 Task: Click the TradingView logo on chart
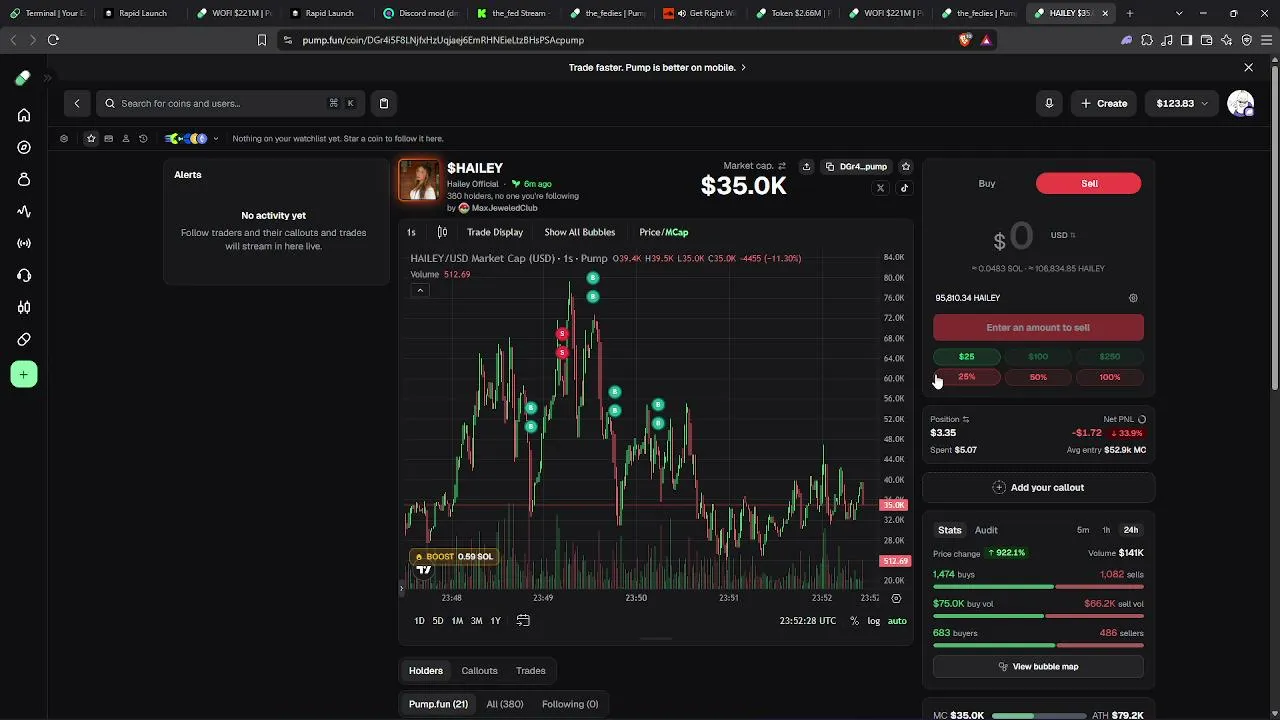pos(424,570)
